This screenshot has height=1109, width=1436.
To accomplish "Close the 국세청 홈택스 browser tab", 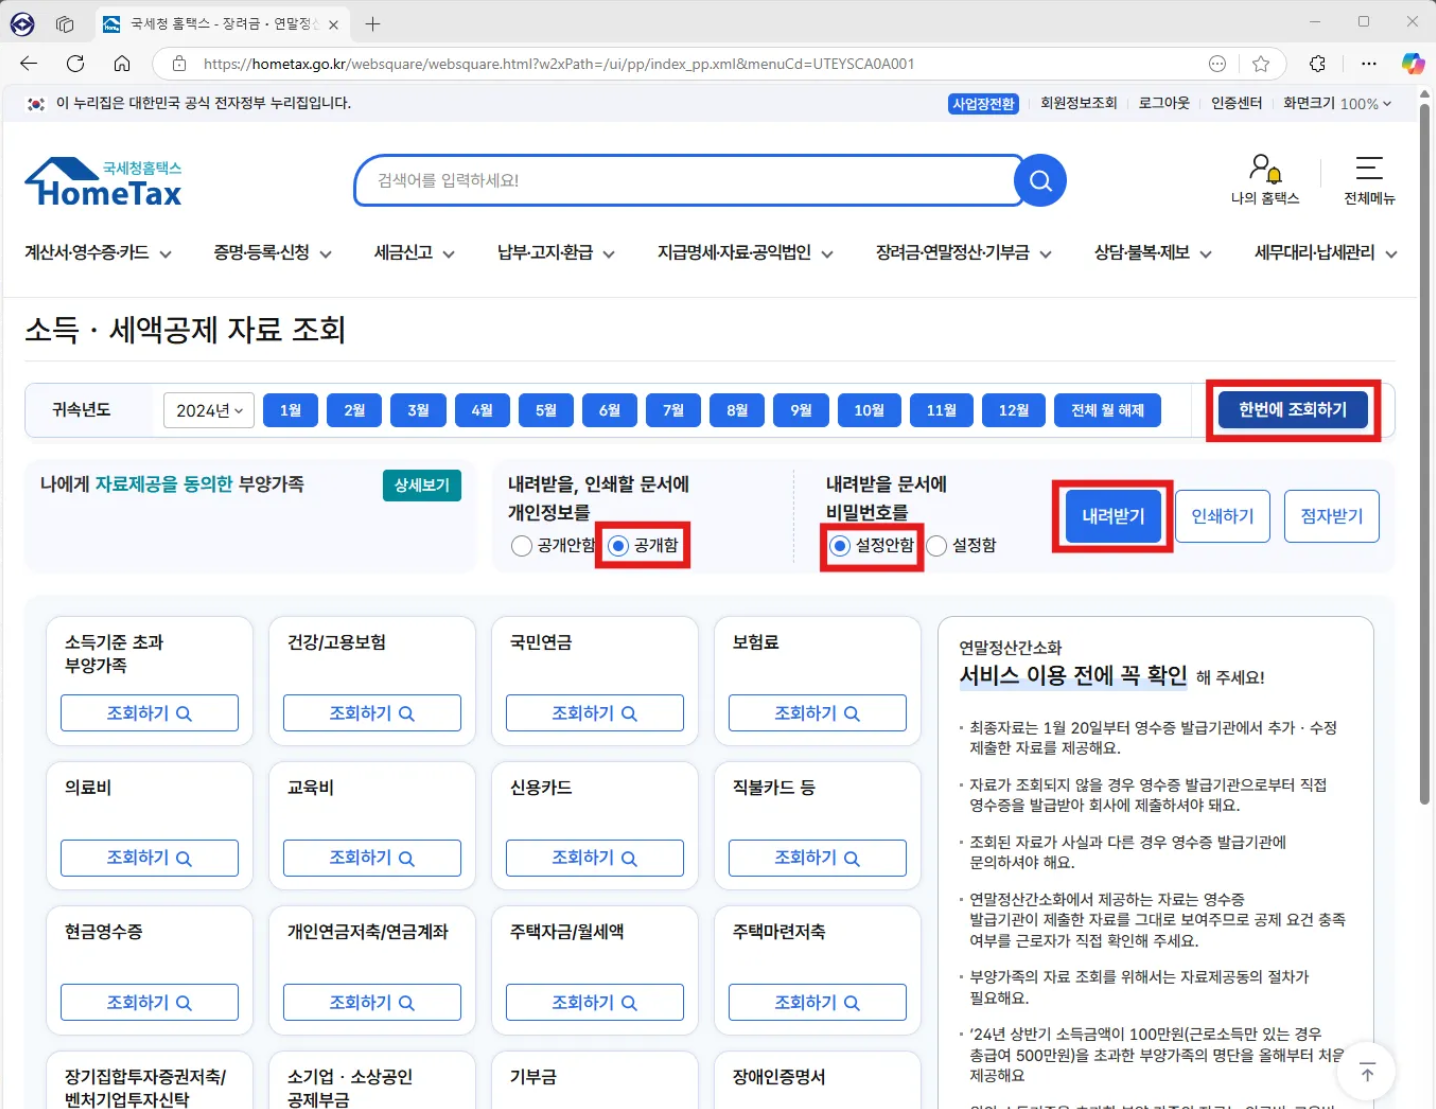I will 334,24.
